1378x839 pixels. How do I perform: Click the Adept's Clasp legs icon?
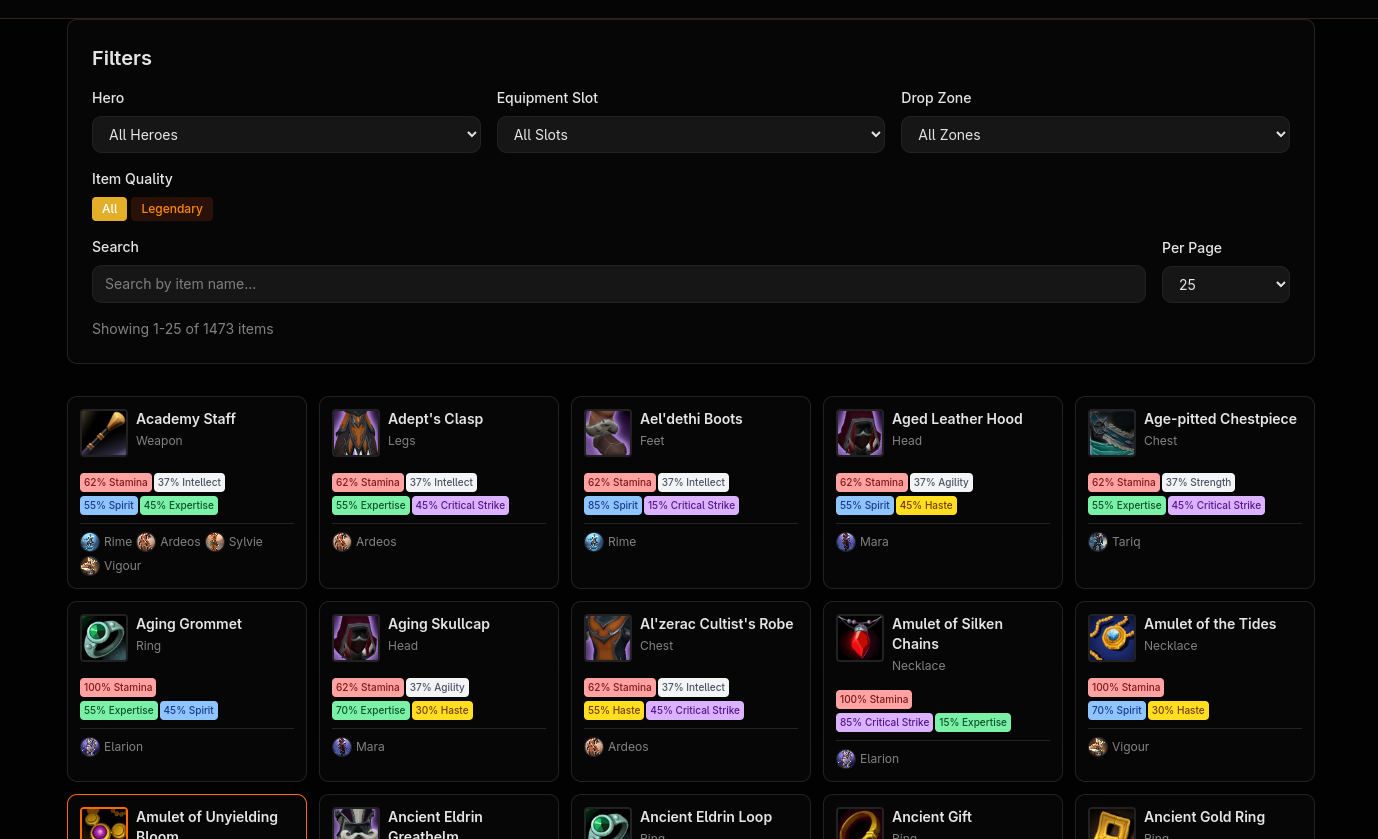(x=356, y=432)
